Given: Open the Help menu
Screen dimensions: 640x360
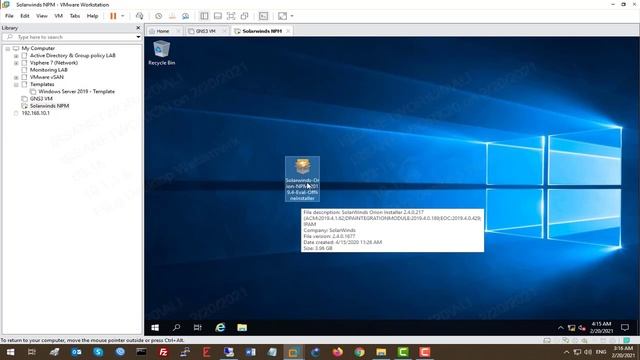Looking at the screenshot, I should 92,16.
